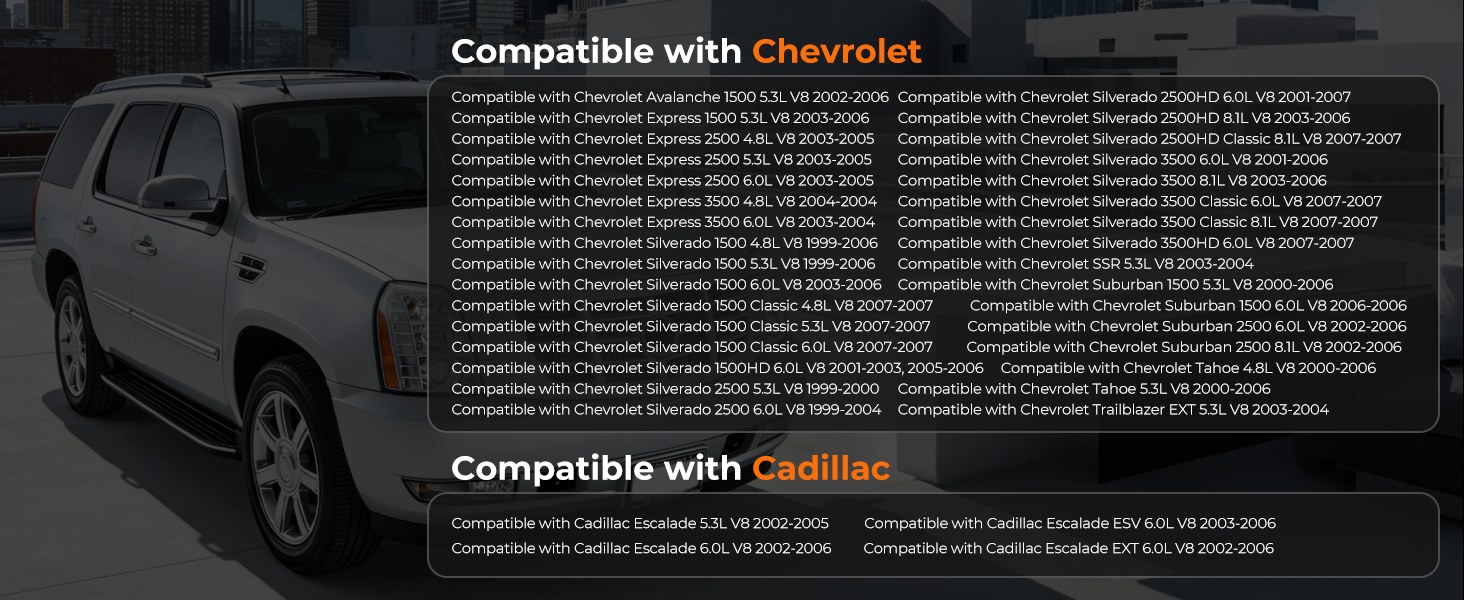
Task: Click the "Compatible with Chevrolet" heading
Action: tap(686, 51)
